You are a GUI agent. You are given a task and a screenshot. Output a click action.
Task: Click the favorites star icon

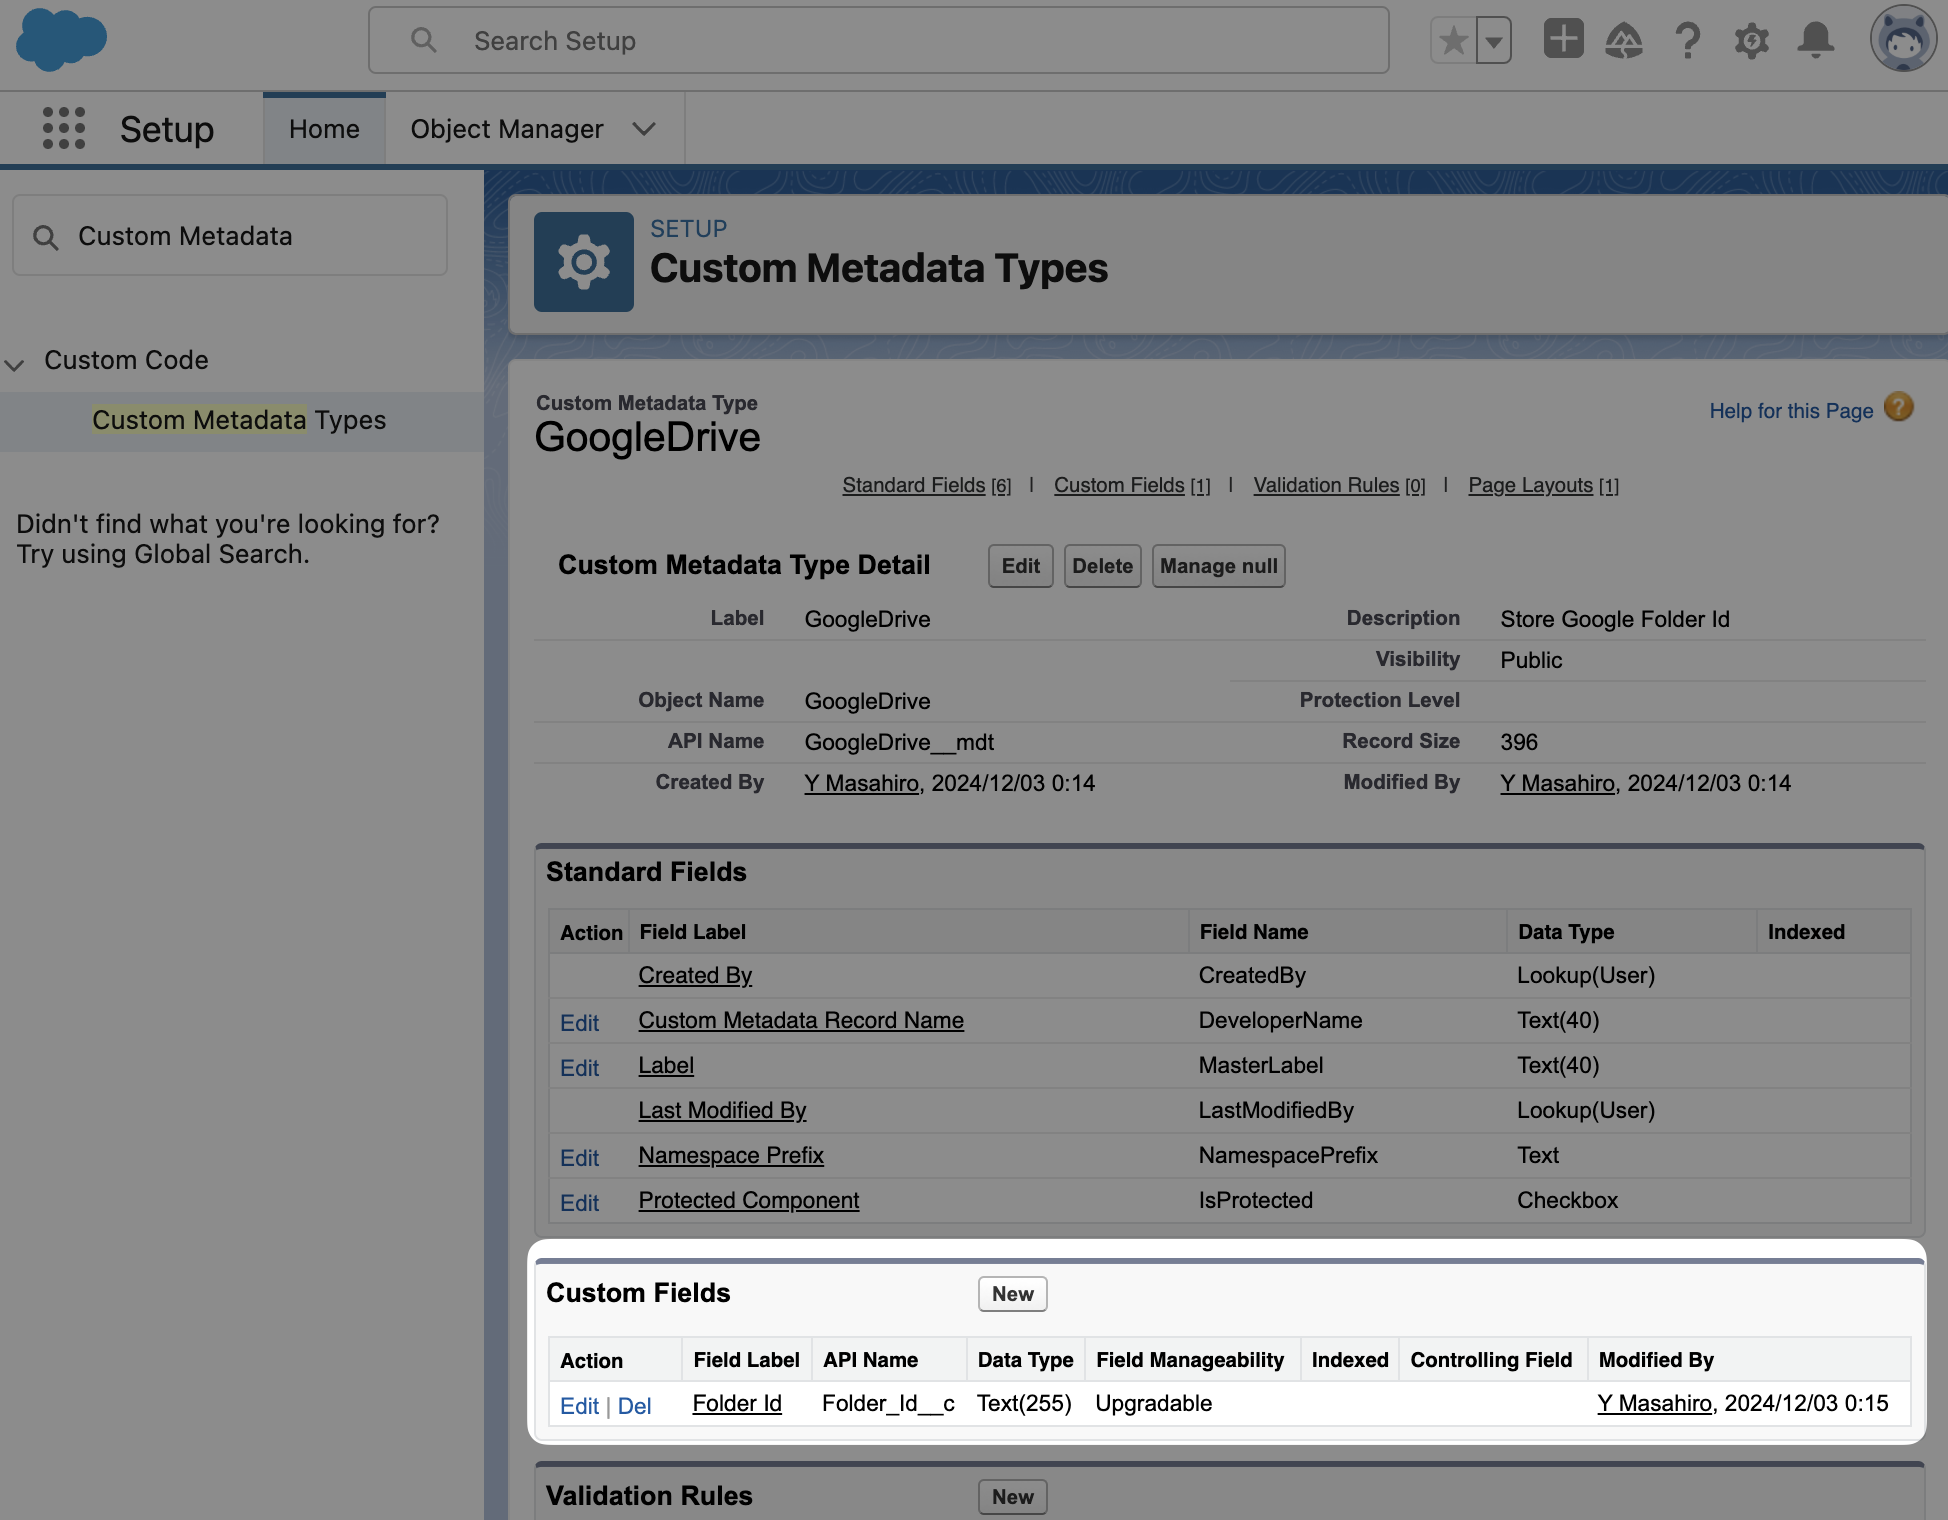pos(1453,41)
